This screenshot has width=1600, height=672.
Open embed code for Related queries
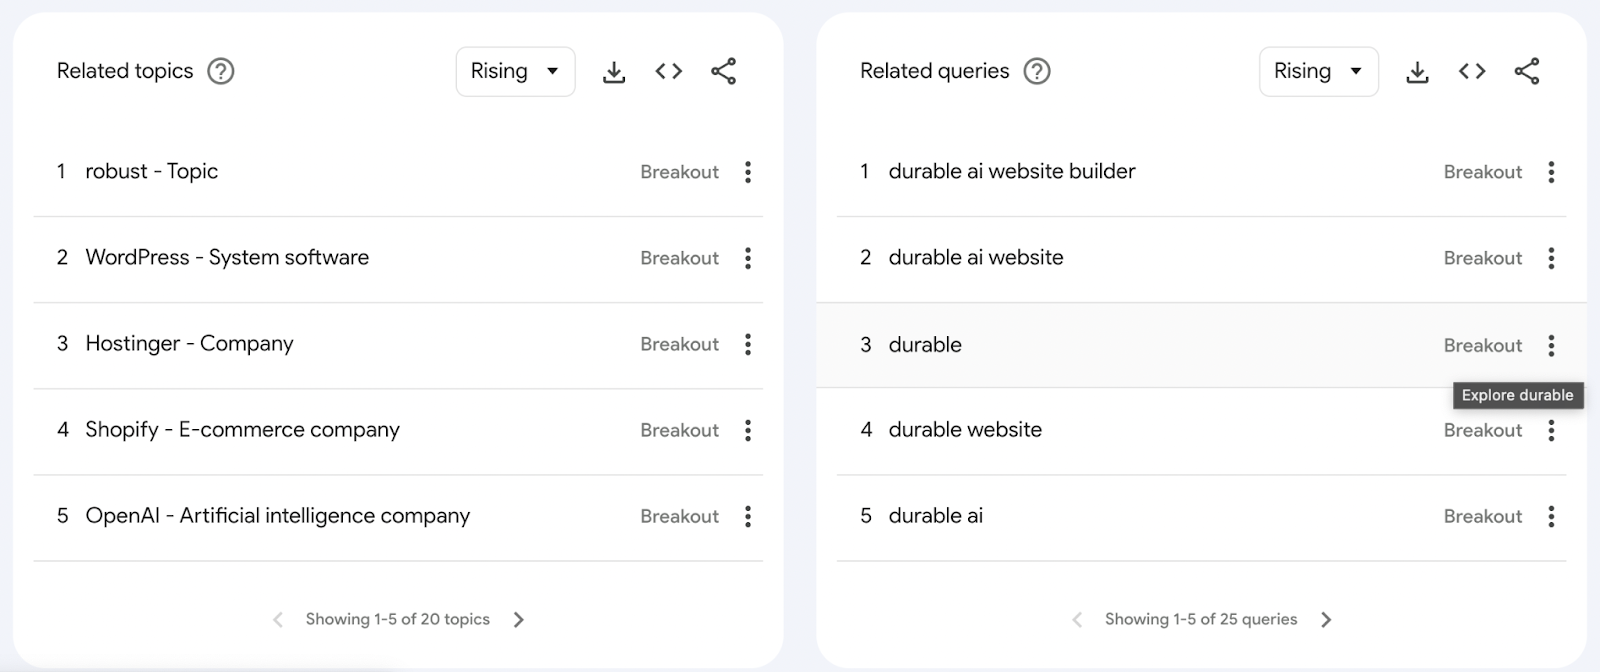[1471, 72]
